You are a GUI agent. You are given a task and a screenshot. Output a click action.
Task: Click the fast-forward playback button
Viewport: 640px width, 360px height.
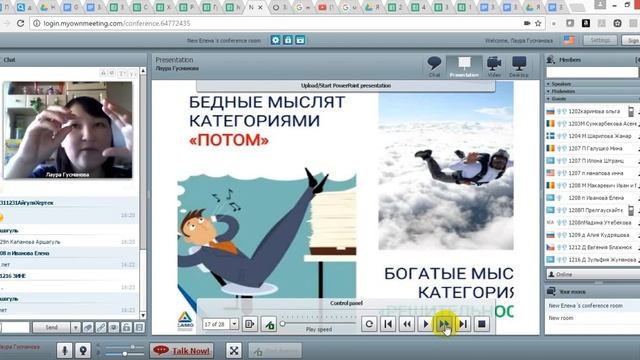(444, 324)
